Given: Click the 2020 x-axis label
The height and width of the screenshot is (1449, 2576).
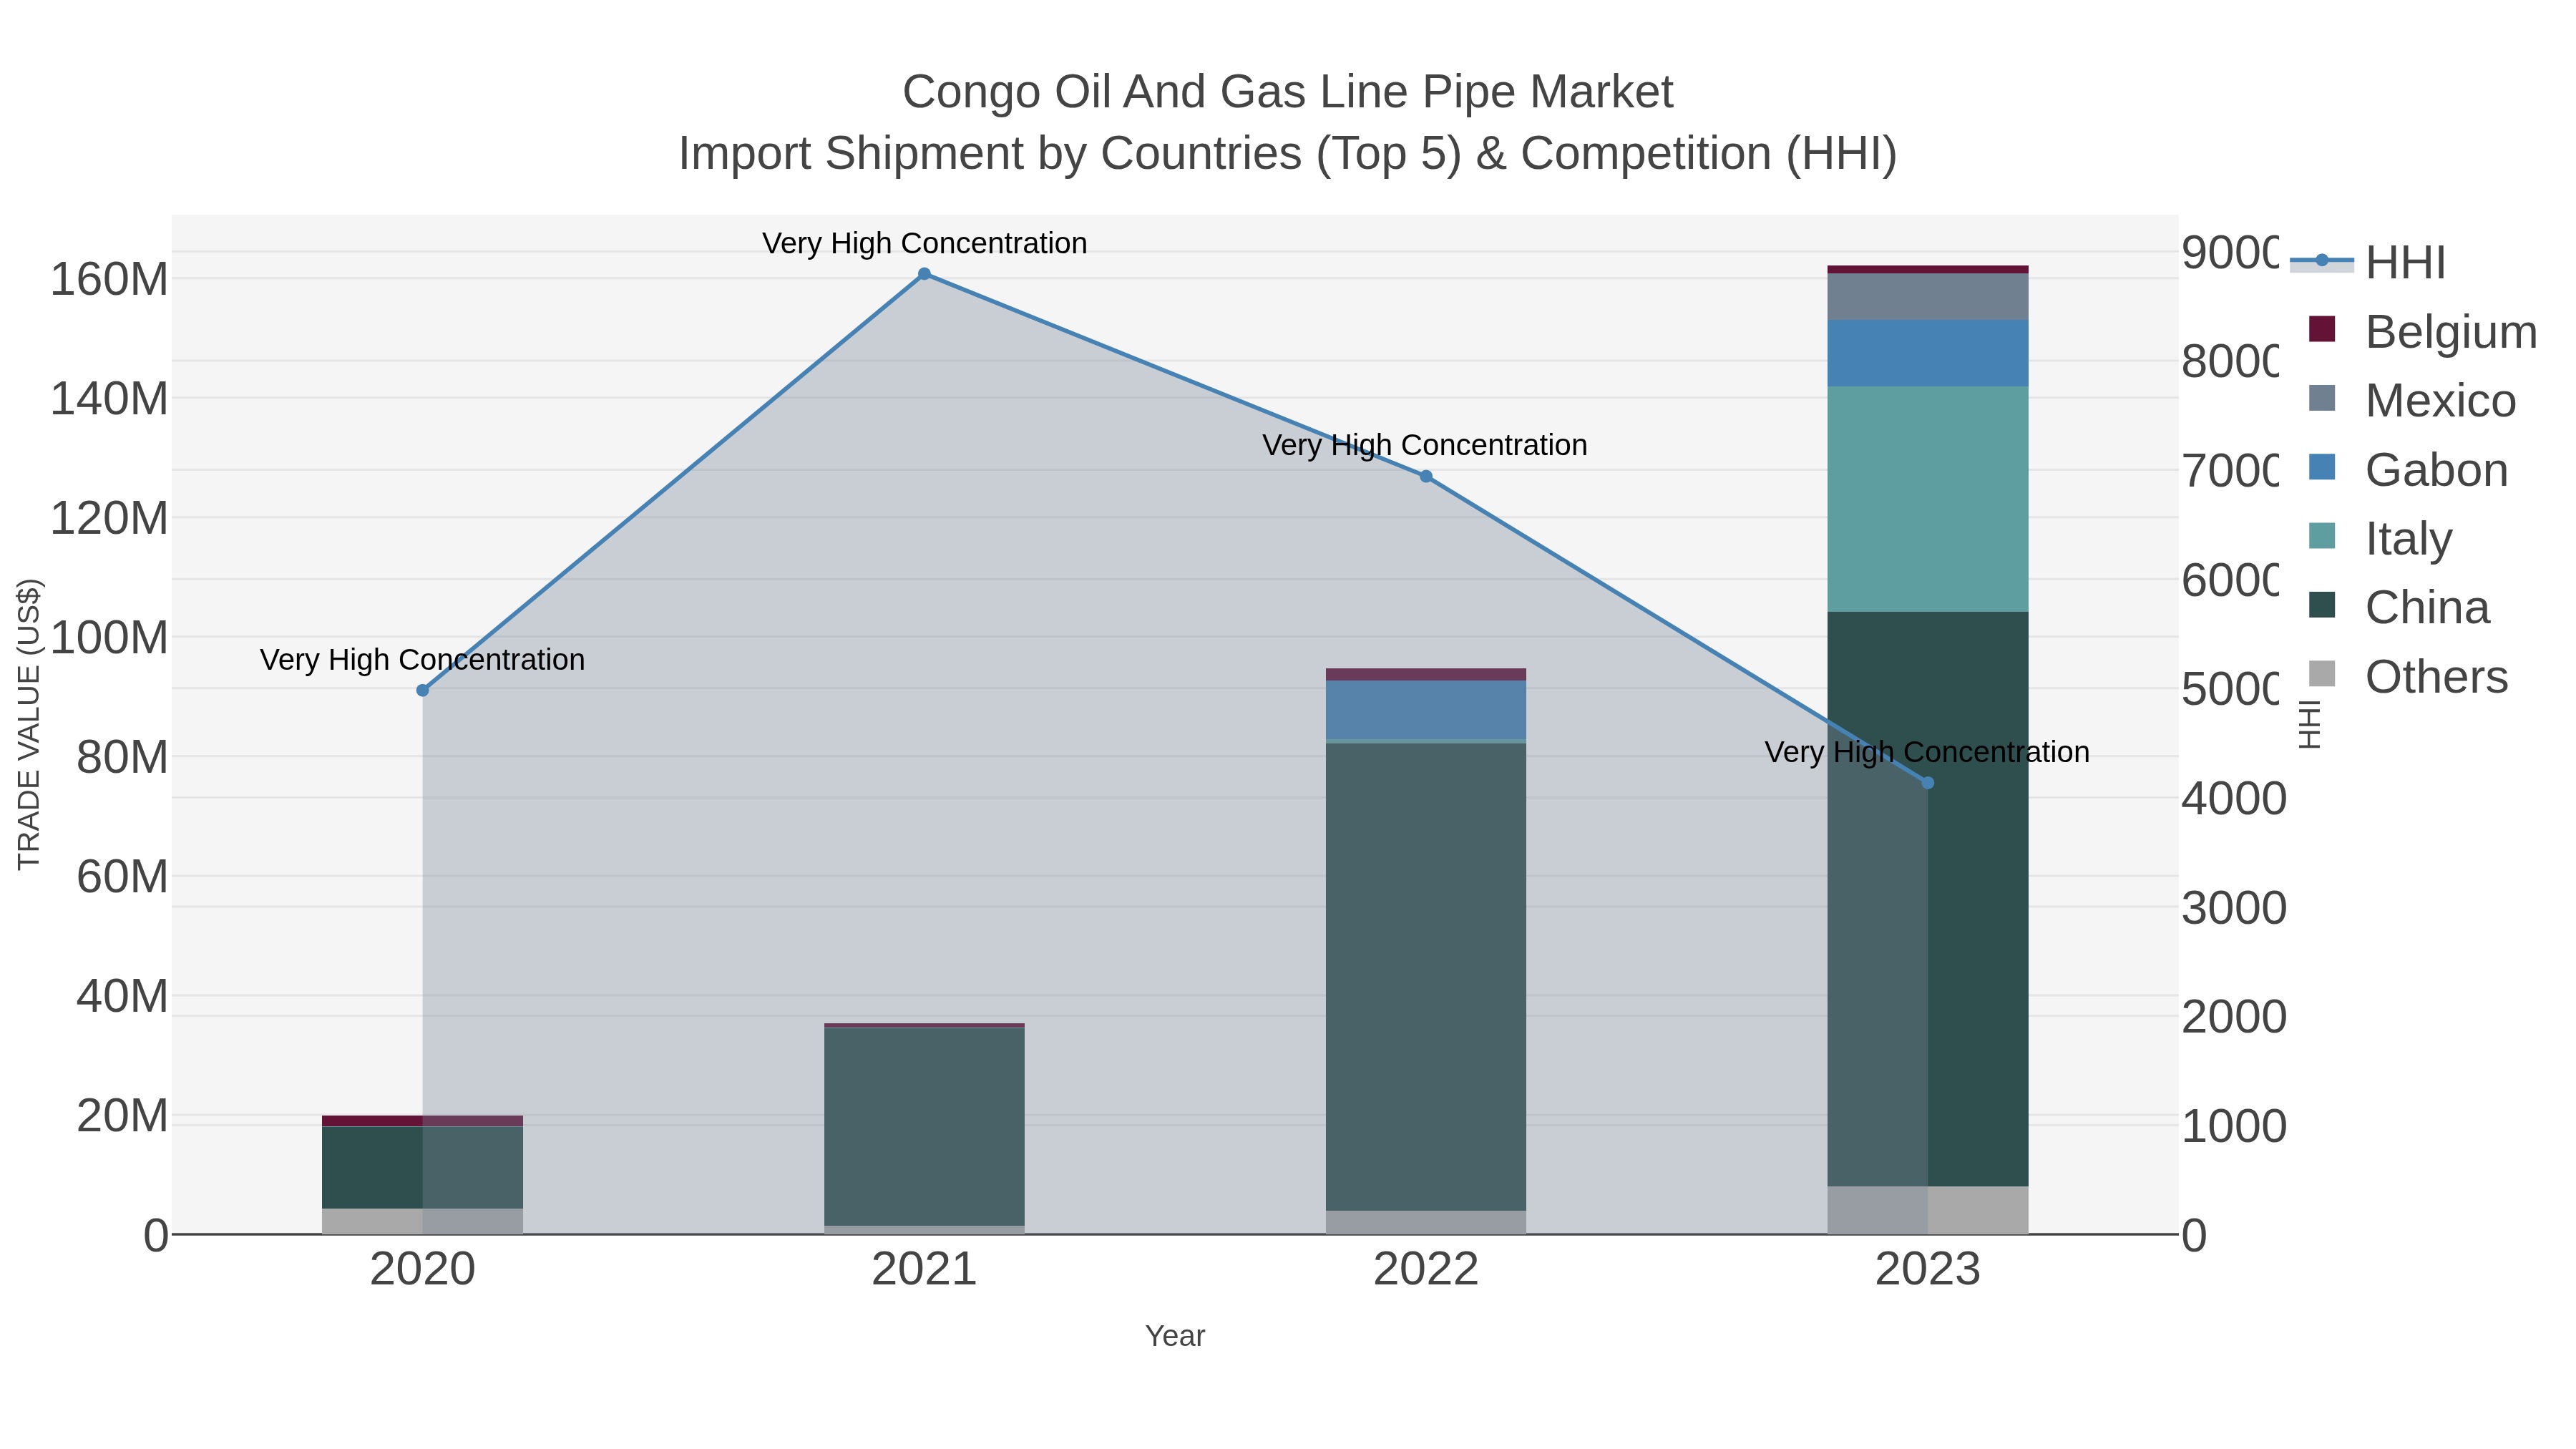Looking at the screenshot, I should click(x=422, y=1270).
